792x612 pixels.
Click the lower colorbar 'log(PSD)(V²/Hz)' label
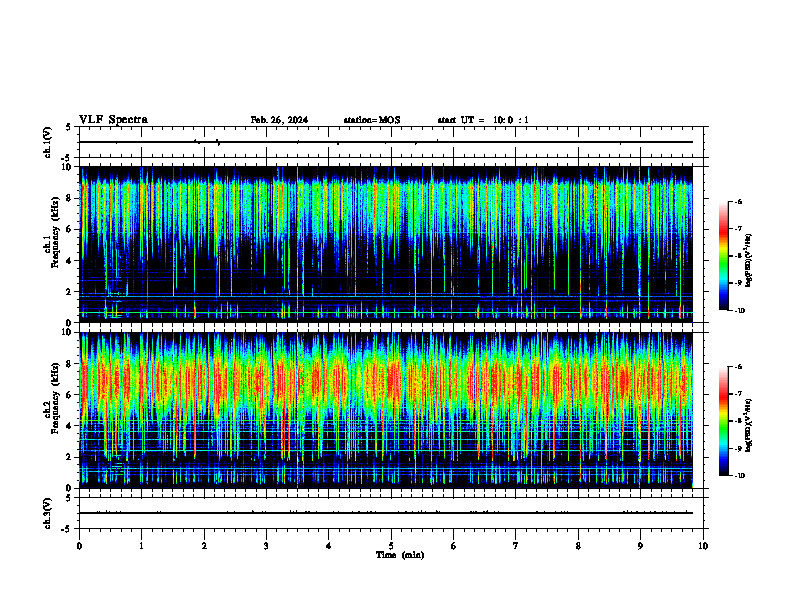pos(749,426)
